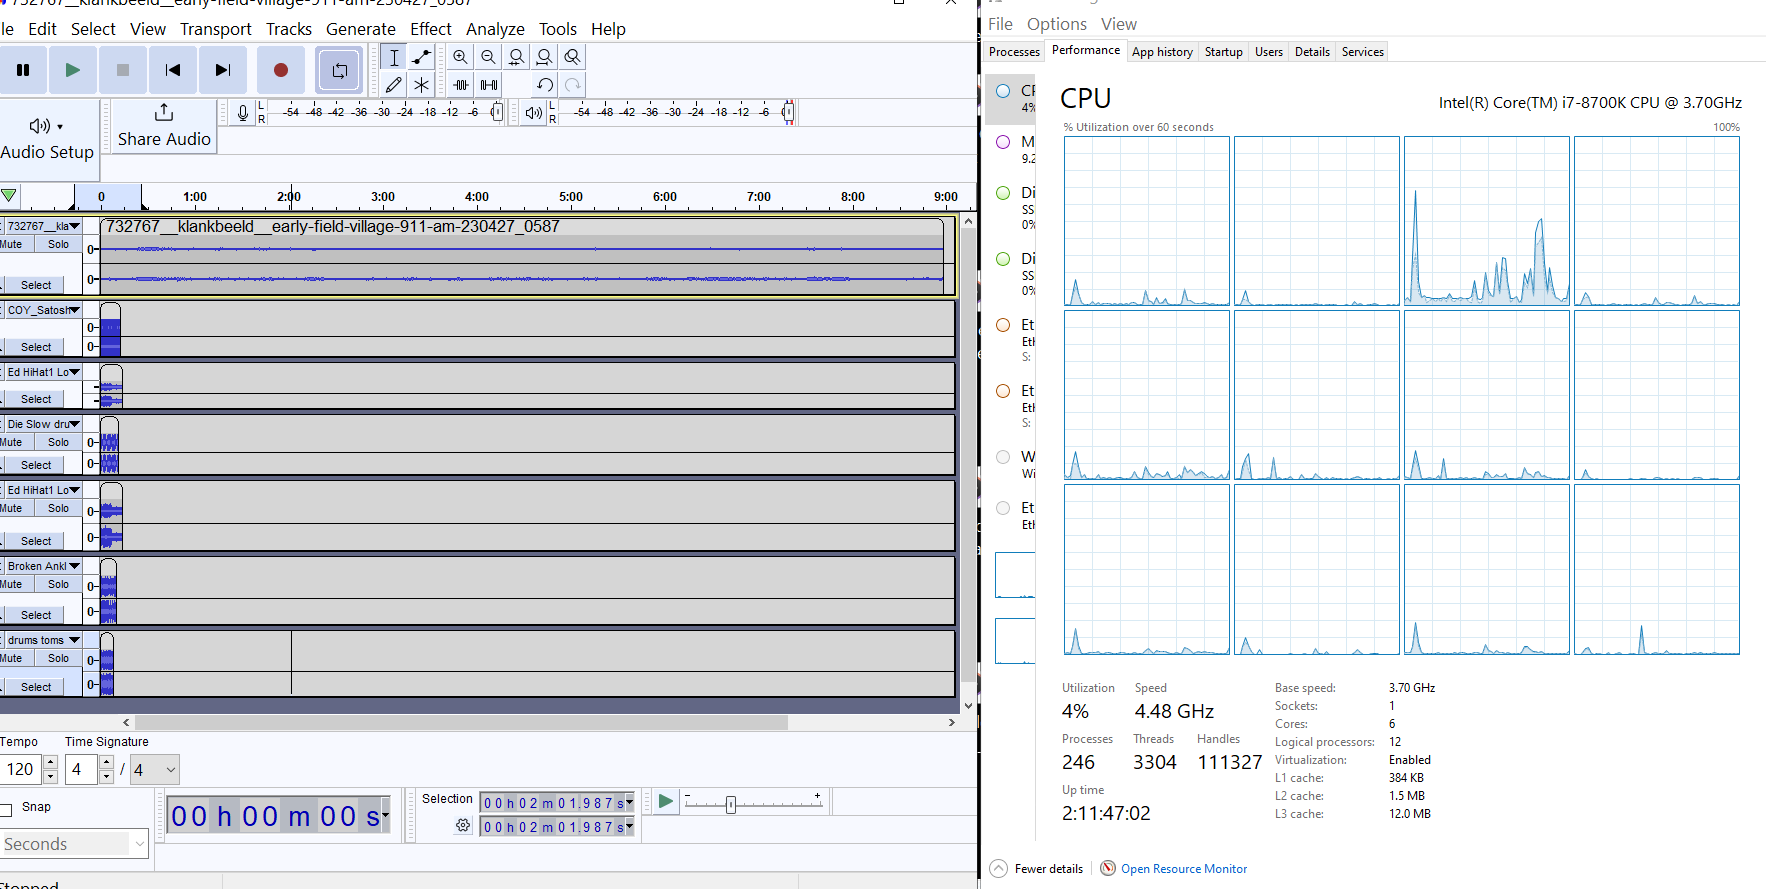The image size is (1766, 889).
Task: Open the Die Slow dru track dropdown
Action: (x=43, y=424)
